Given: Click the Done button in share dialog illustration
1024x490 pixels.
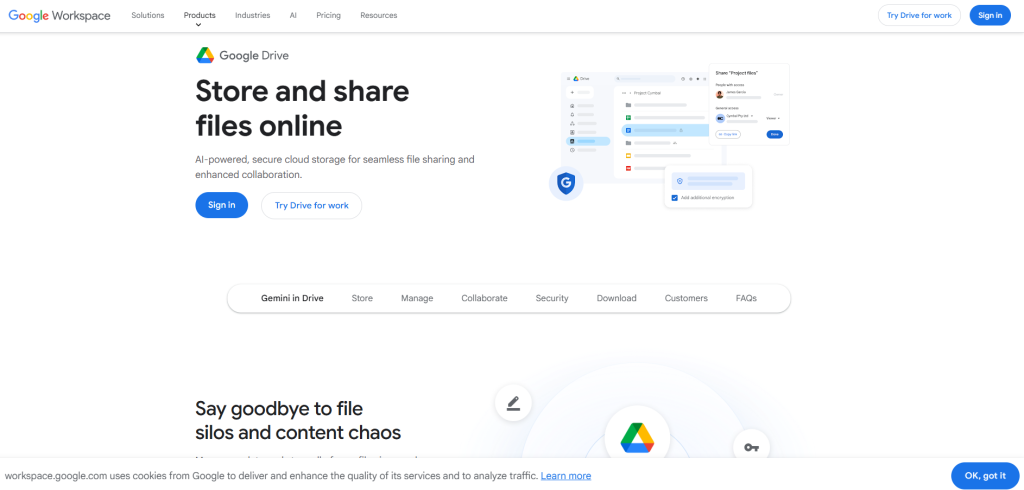Looking at the screenshot, I should coord(775,134).
